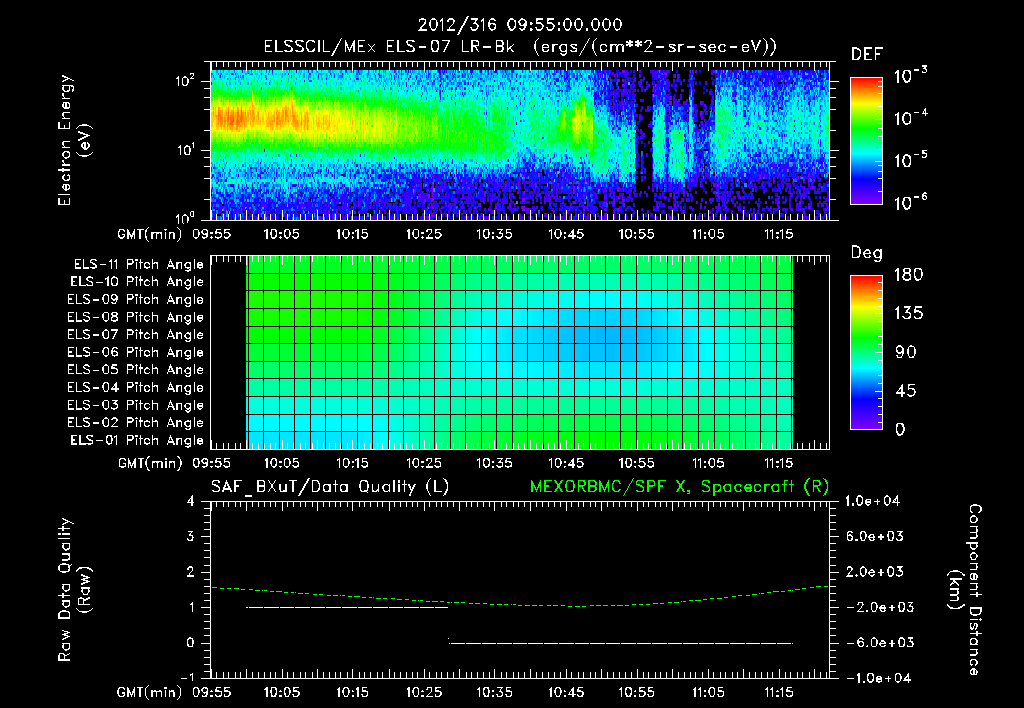Select the ELS-06 Pitch Angle row label
The width and height of the screenshot is (1024, 708).
coord(135,352)
